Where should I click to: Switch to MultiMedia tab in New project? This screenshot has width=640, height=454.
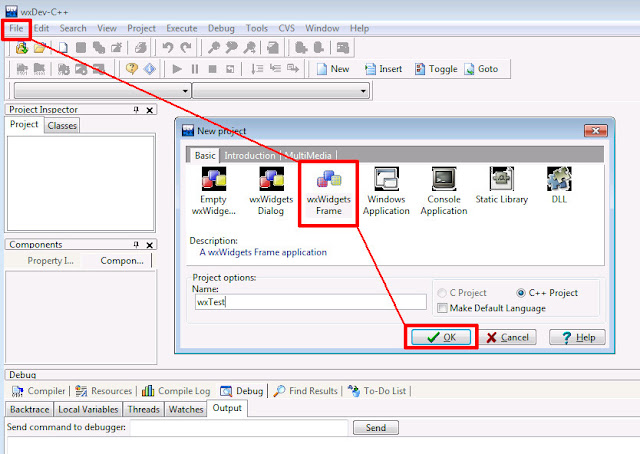point(308,156)
